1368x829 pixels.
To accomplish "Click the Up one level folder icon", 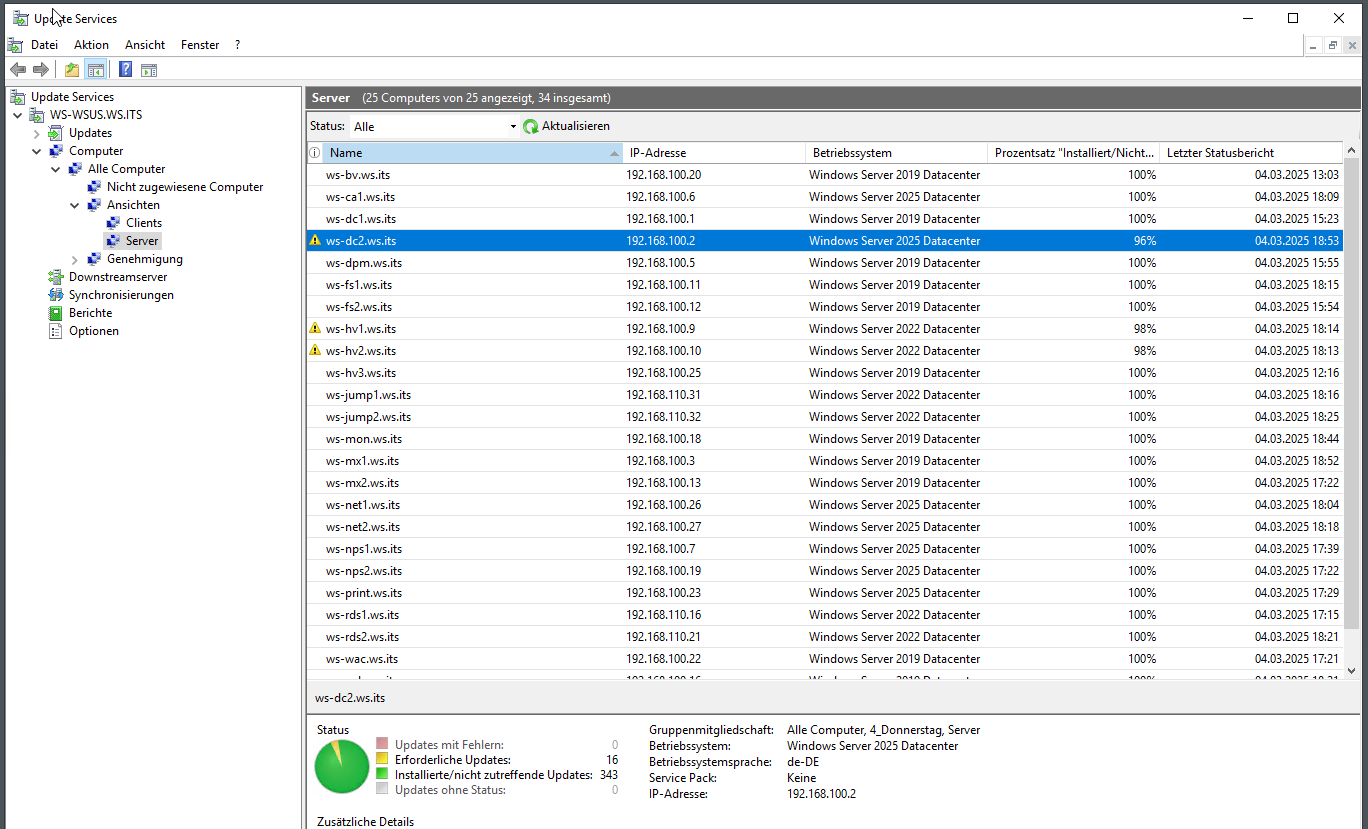I will 72,69.
